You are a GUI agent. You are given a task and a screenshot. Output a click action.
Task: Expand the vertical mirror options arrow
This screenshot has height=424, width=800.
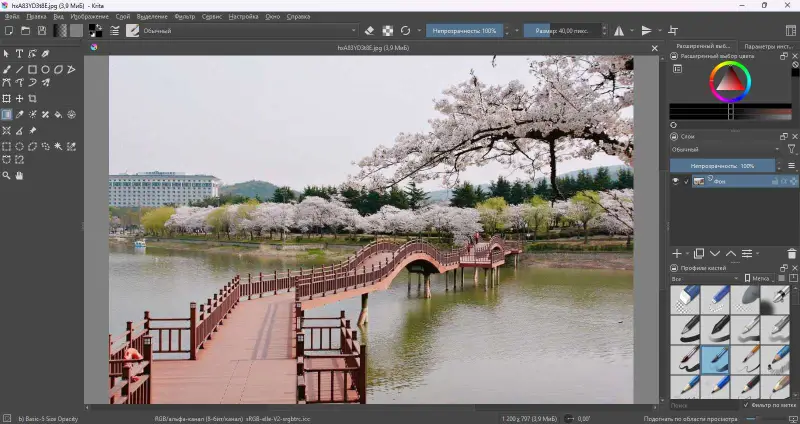tap(660, 31)
